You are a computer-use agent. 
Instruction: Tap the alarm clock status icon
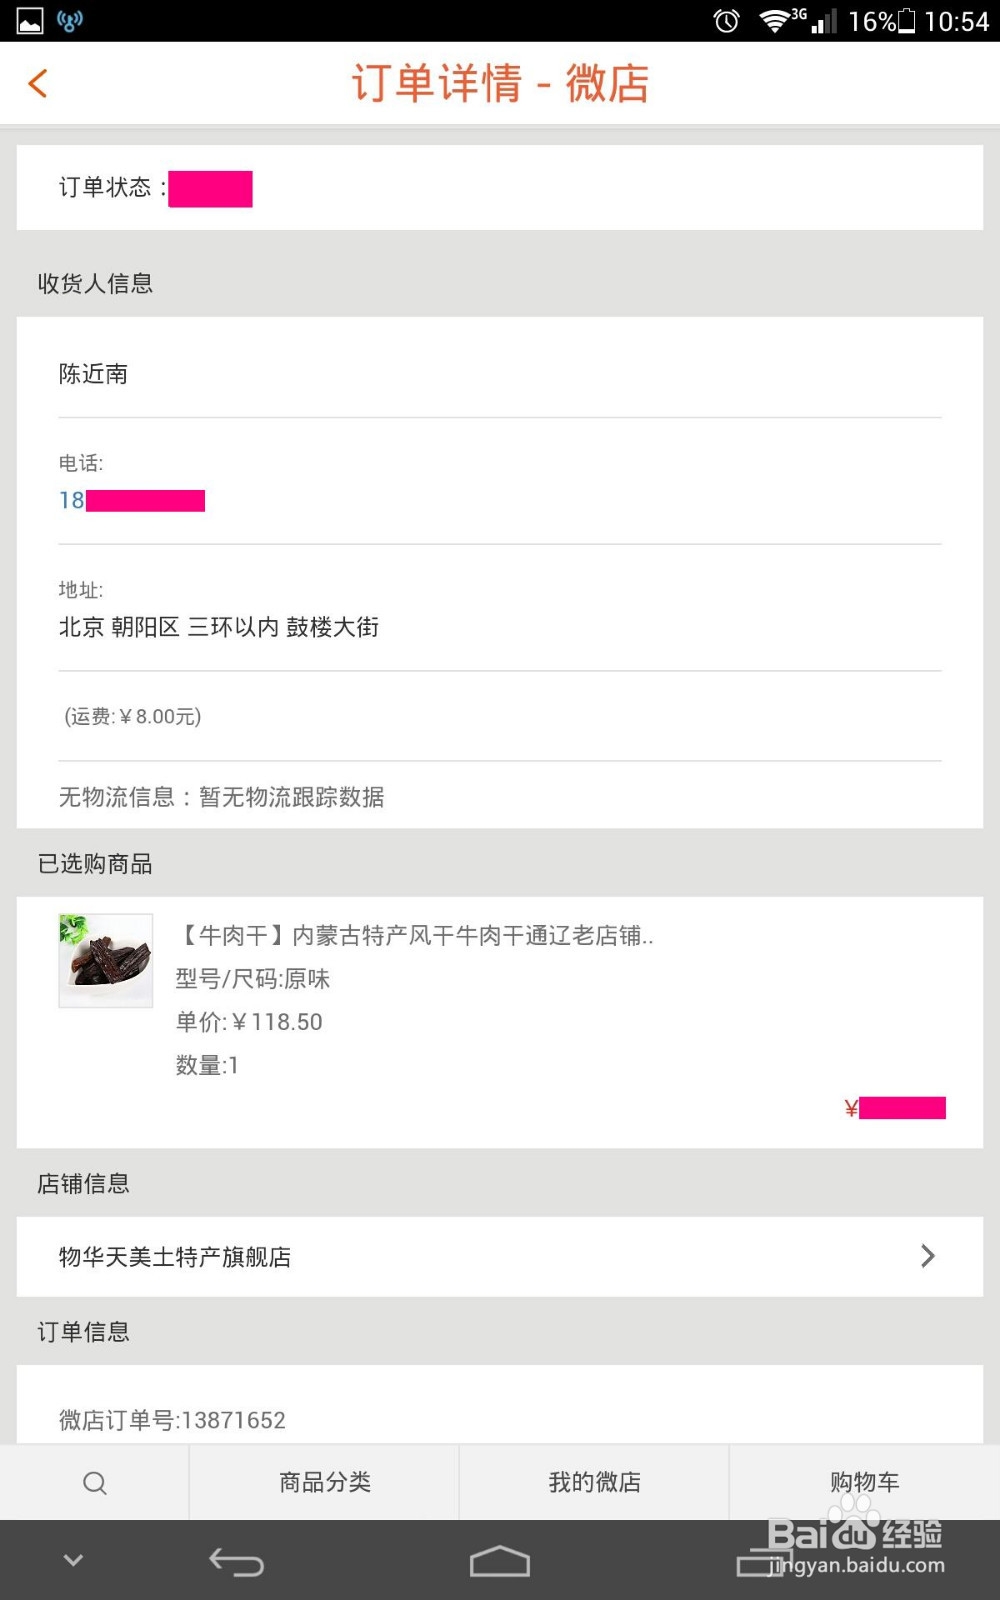(x=727, y=21)
